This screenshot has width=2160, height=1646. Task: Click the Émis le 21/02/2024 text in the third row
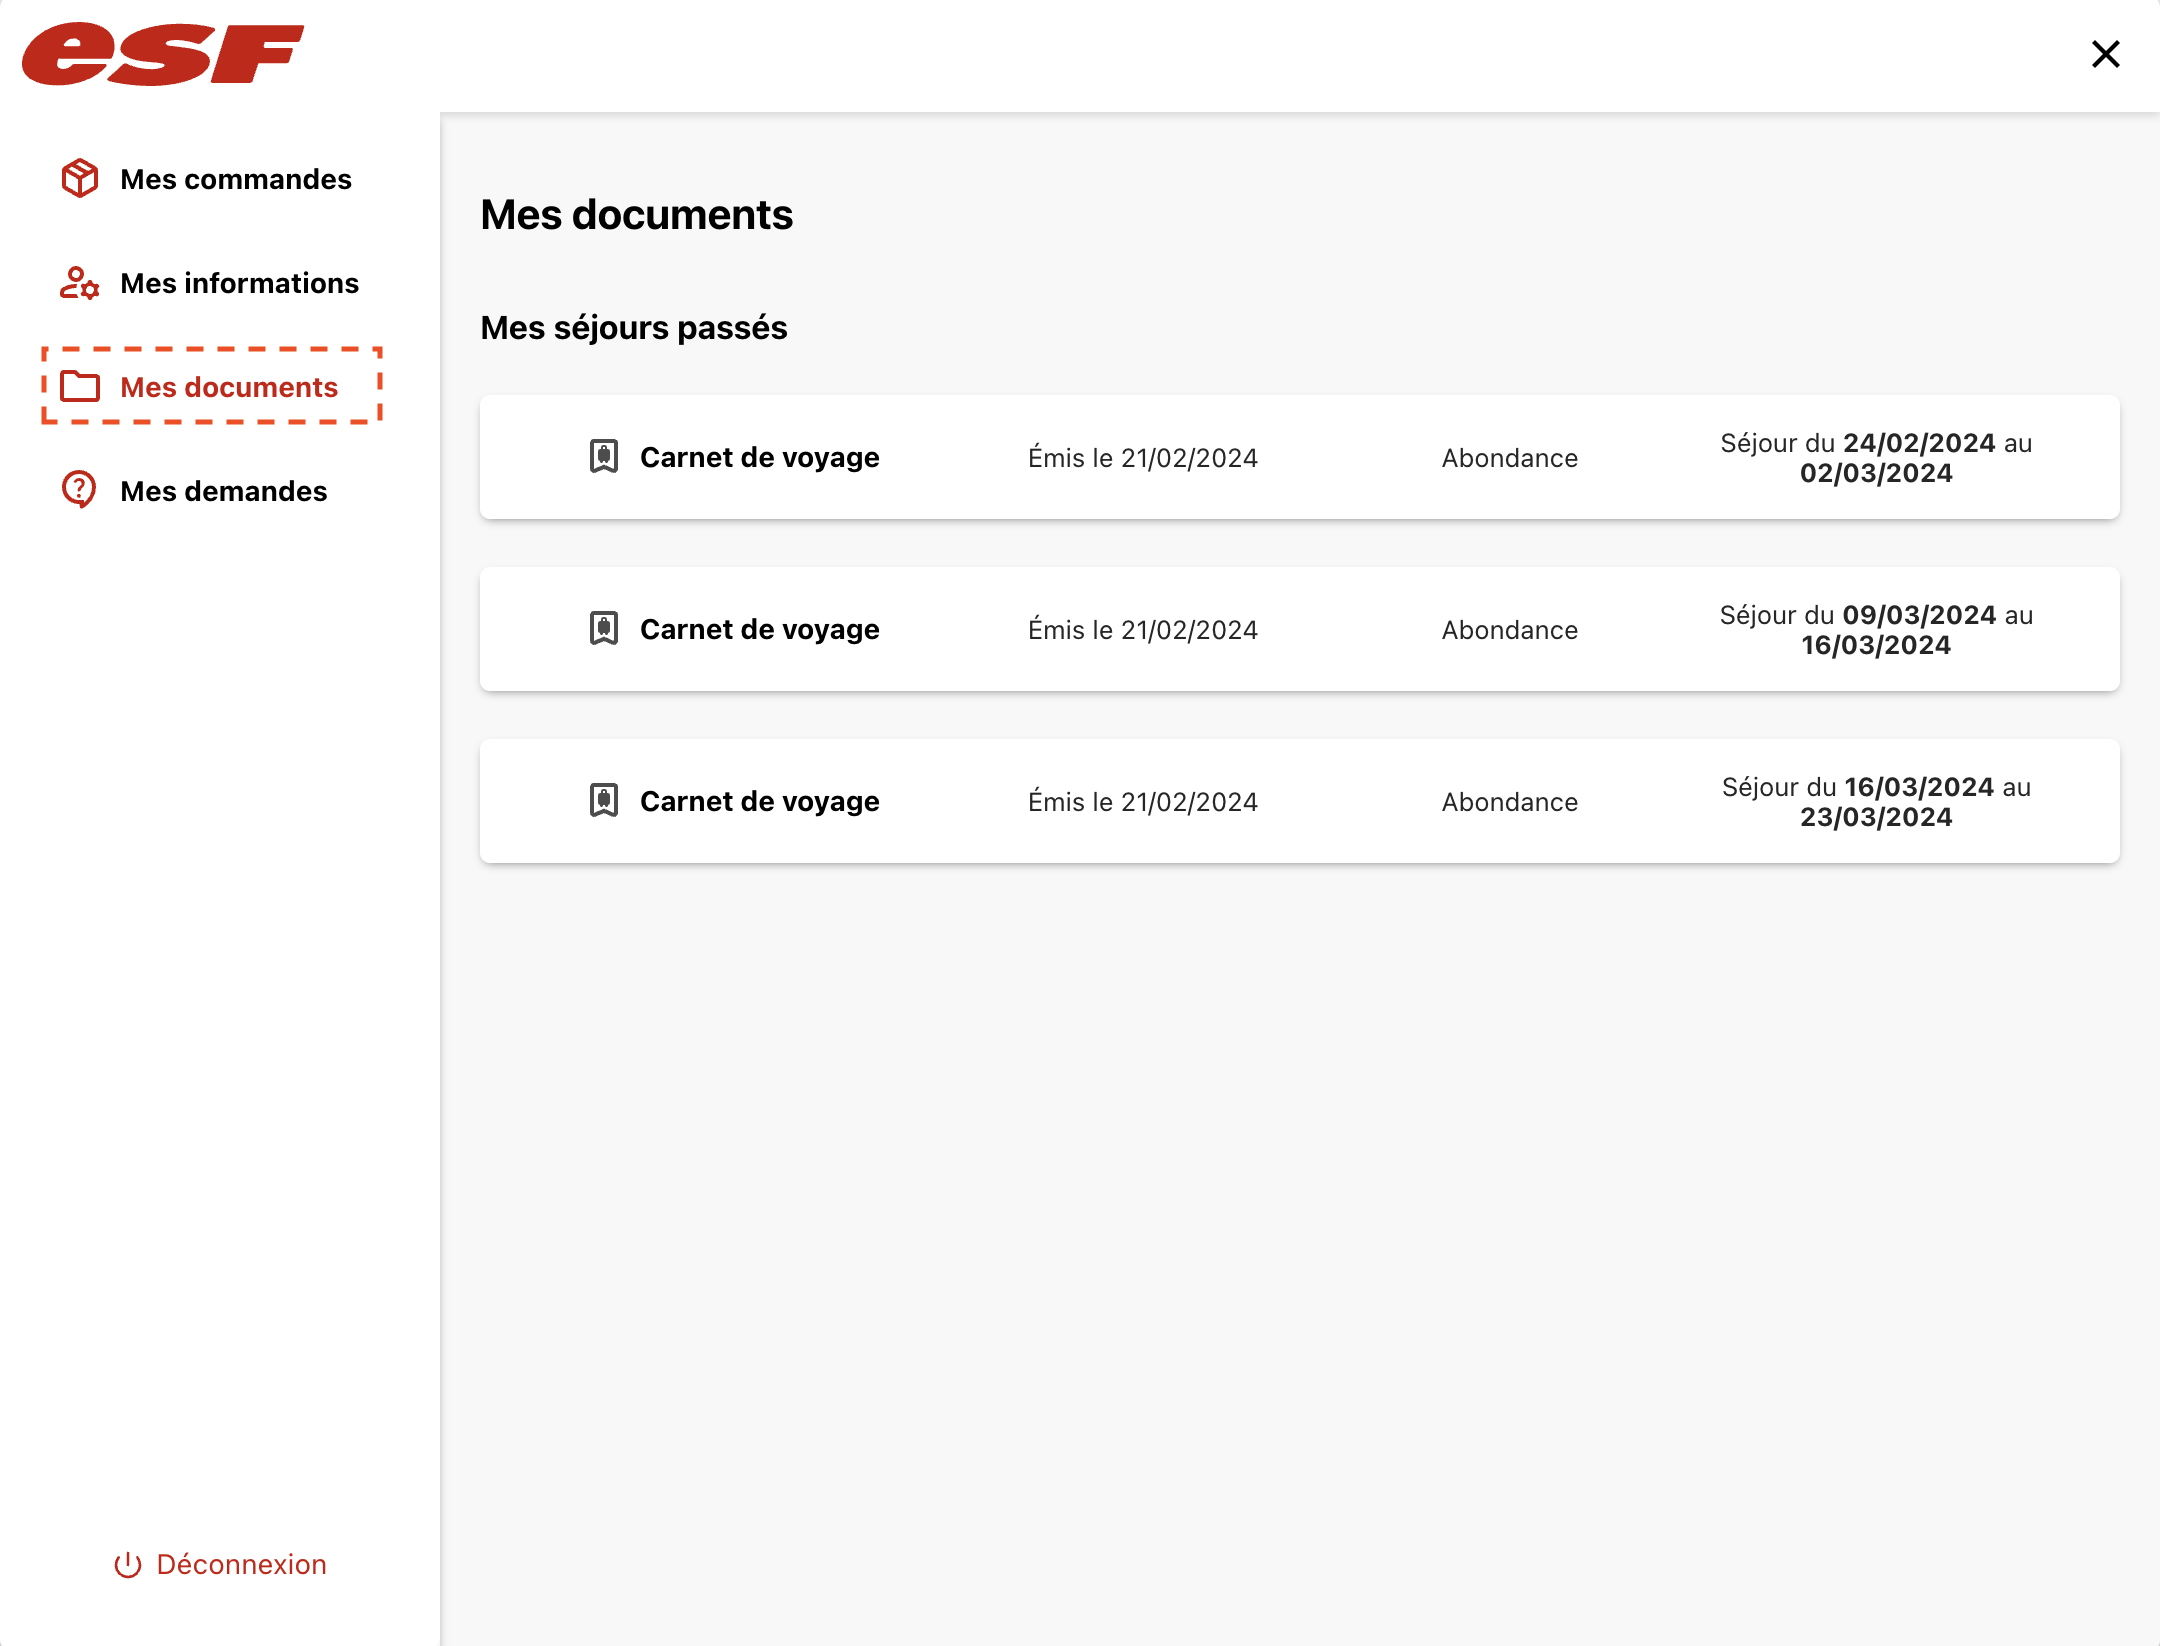[1142, 802]
